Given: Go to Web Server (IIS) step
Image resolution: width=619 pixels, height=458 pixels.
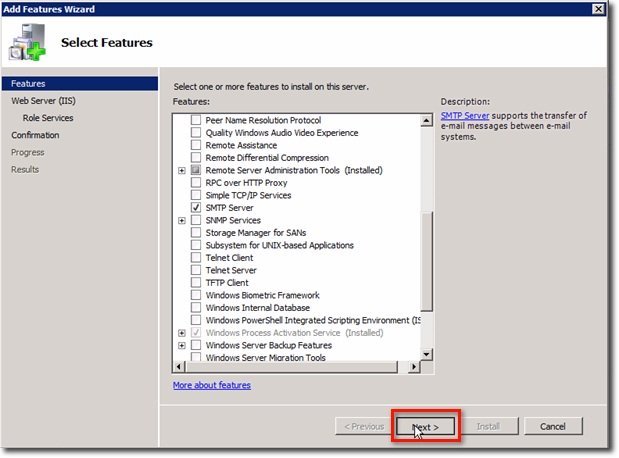Looking at the screenshot, I should (x=43, y=101).
